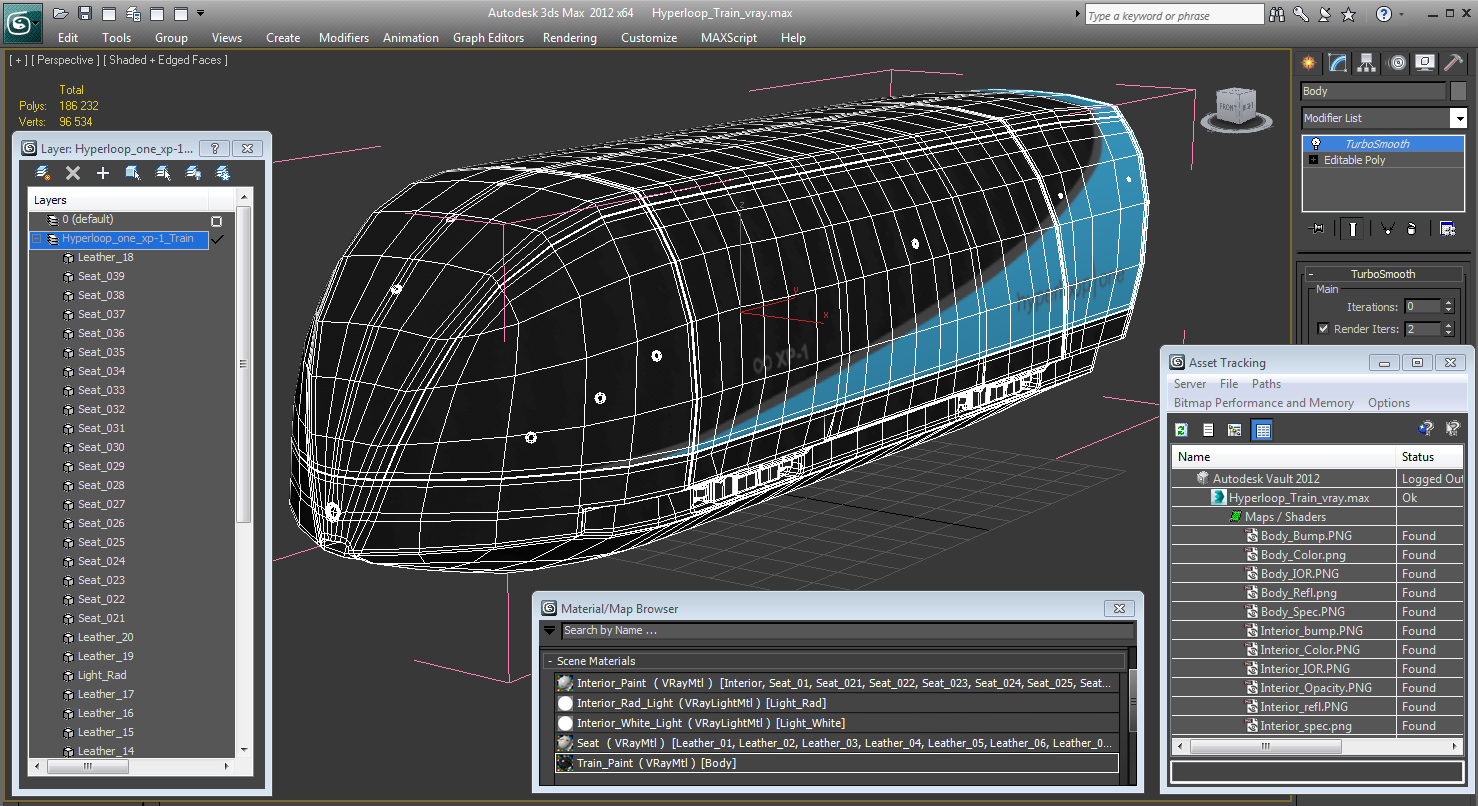Select Train_Paint material in Scene Materials
Viewport: 1478px width, 806px height.
click(x=837, y=763)
